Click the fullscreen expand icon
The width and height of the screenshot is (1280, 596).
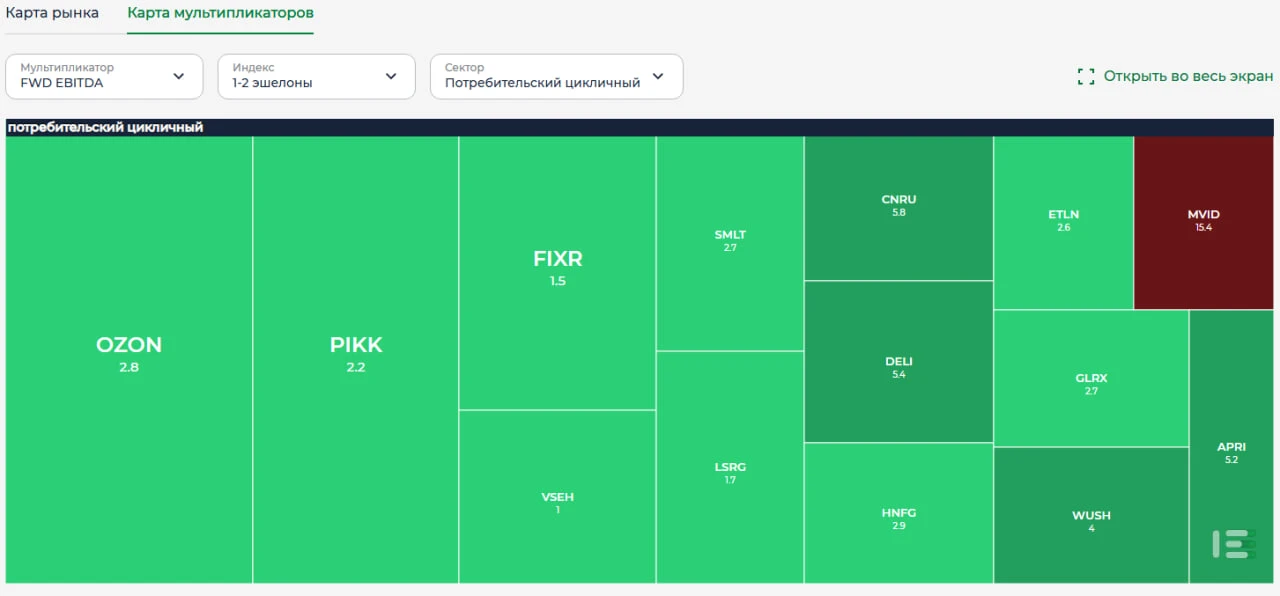click(x=1086, y=77)
